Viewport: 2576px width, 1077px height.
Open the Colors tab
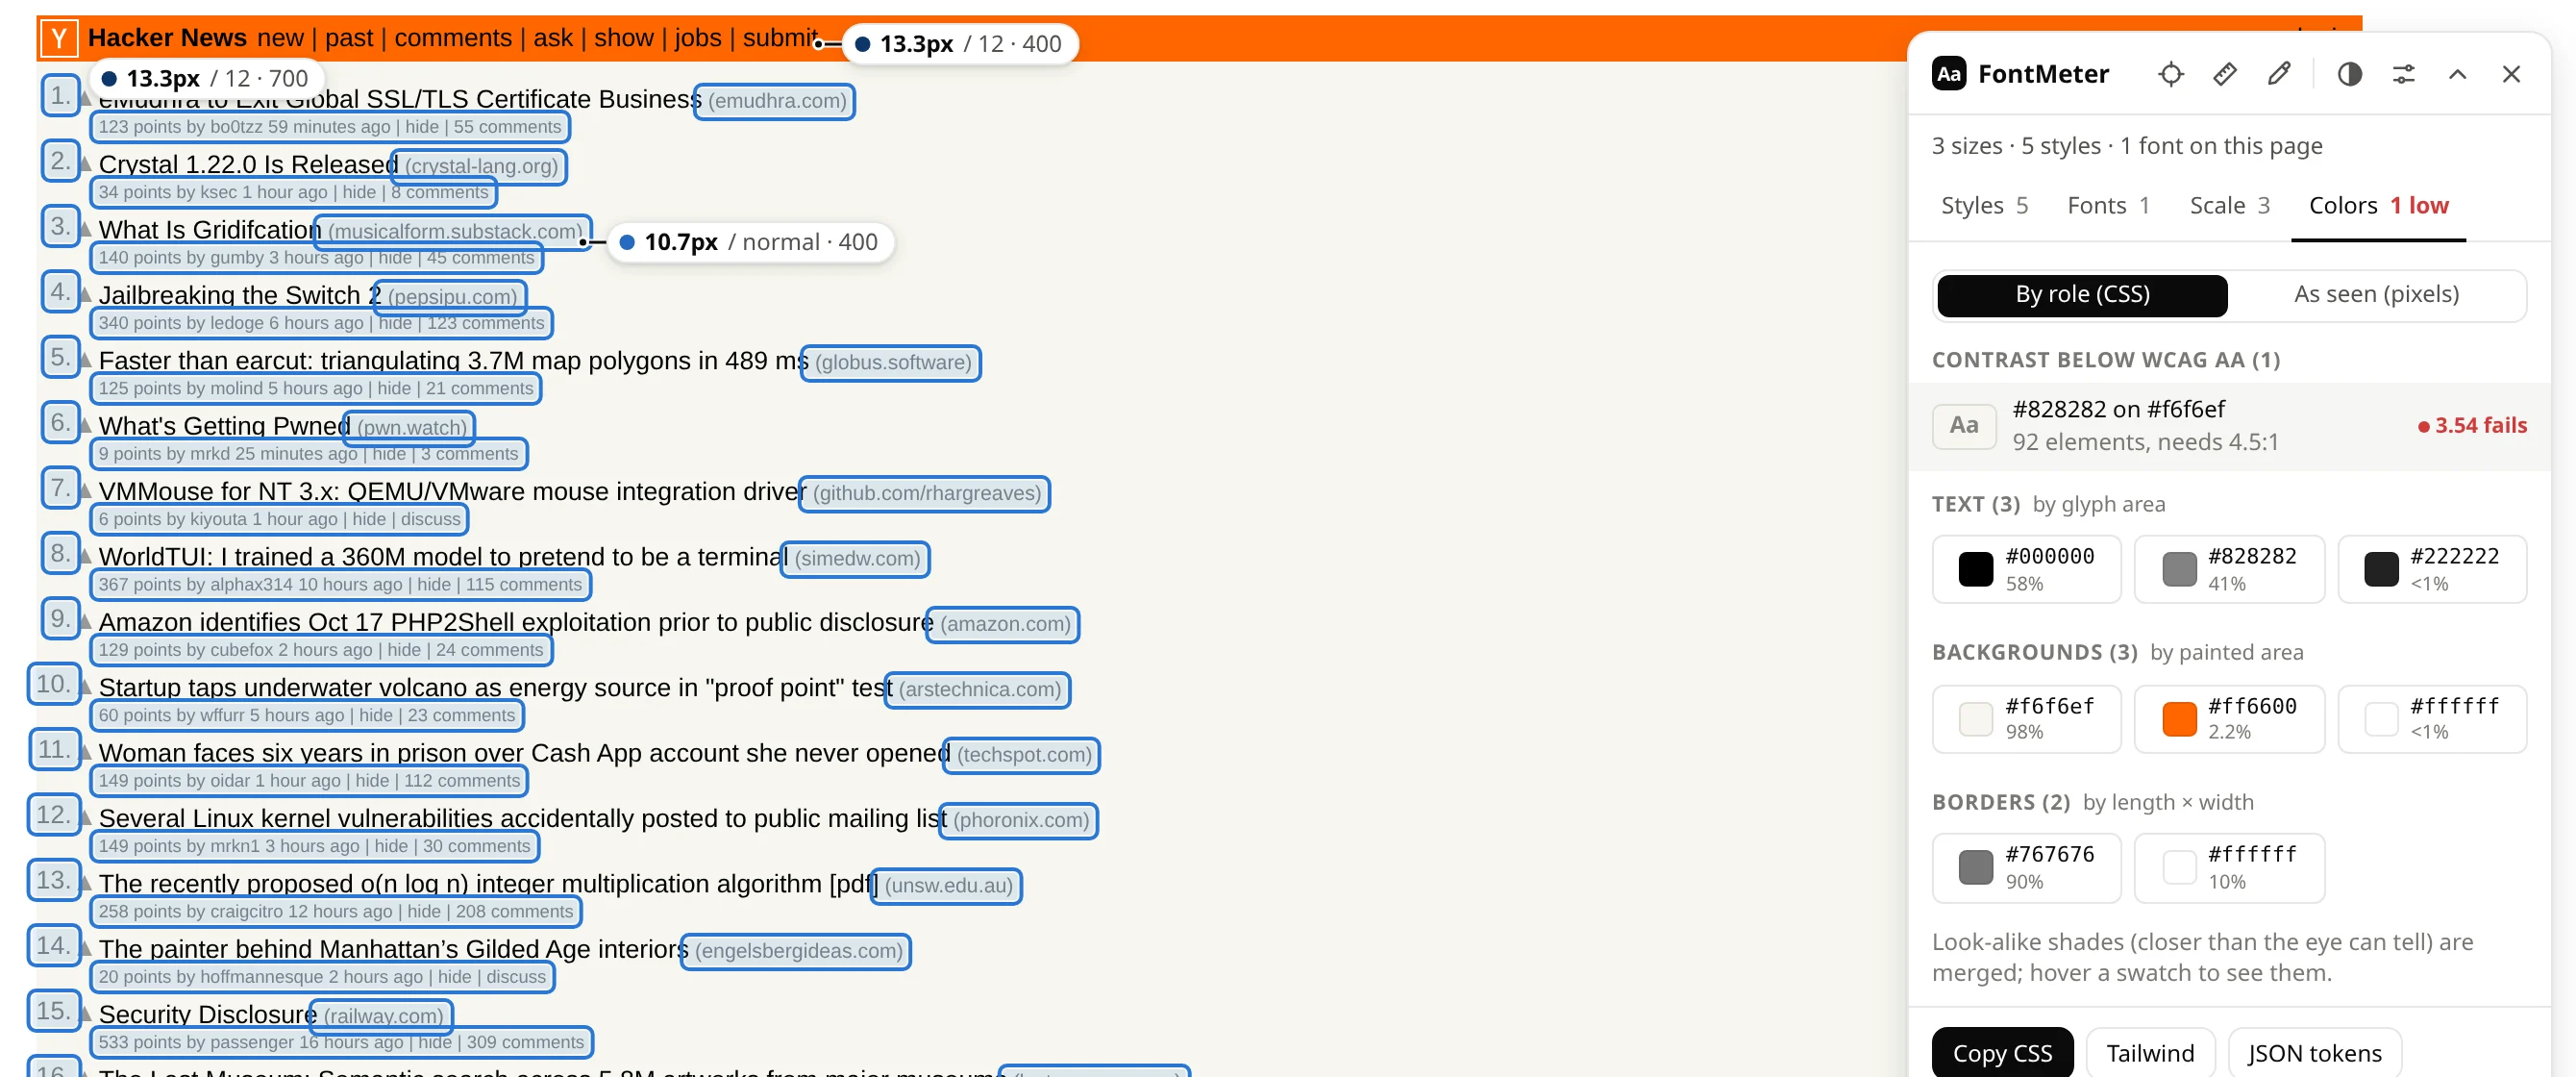click(2378, 205)
